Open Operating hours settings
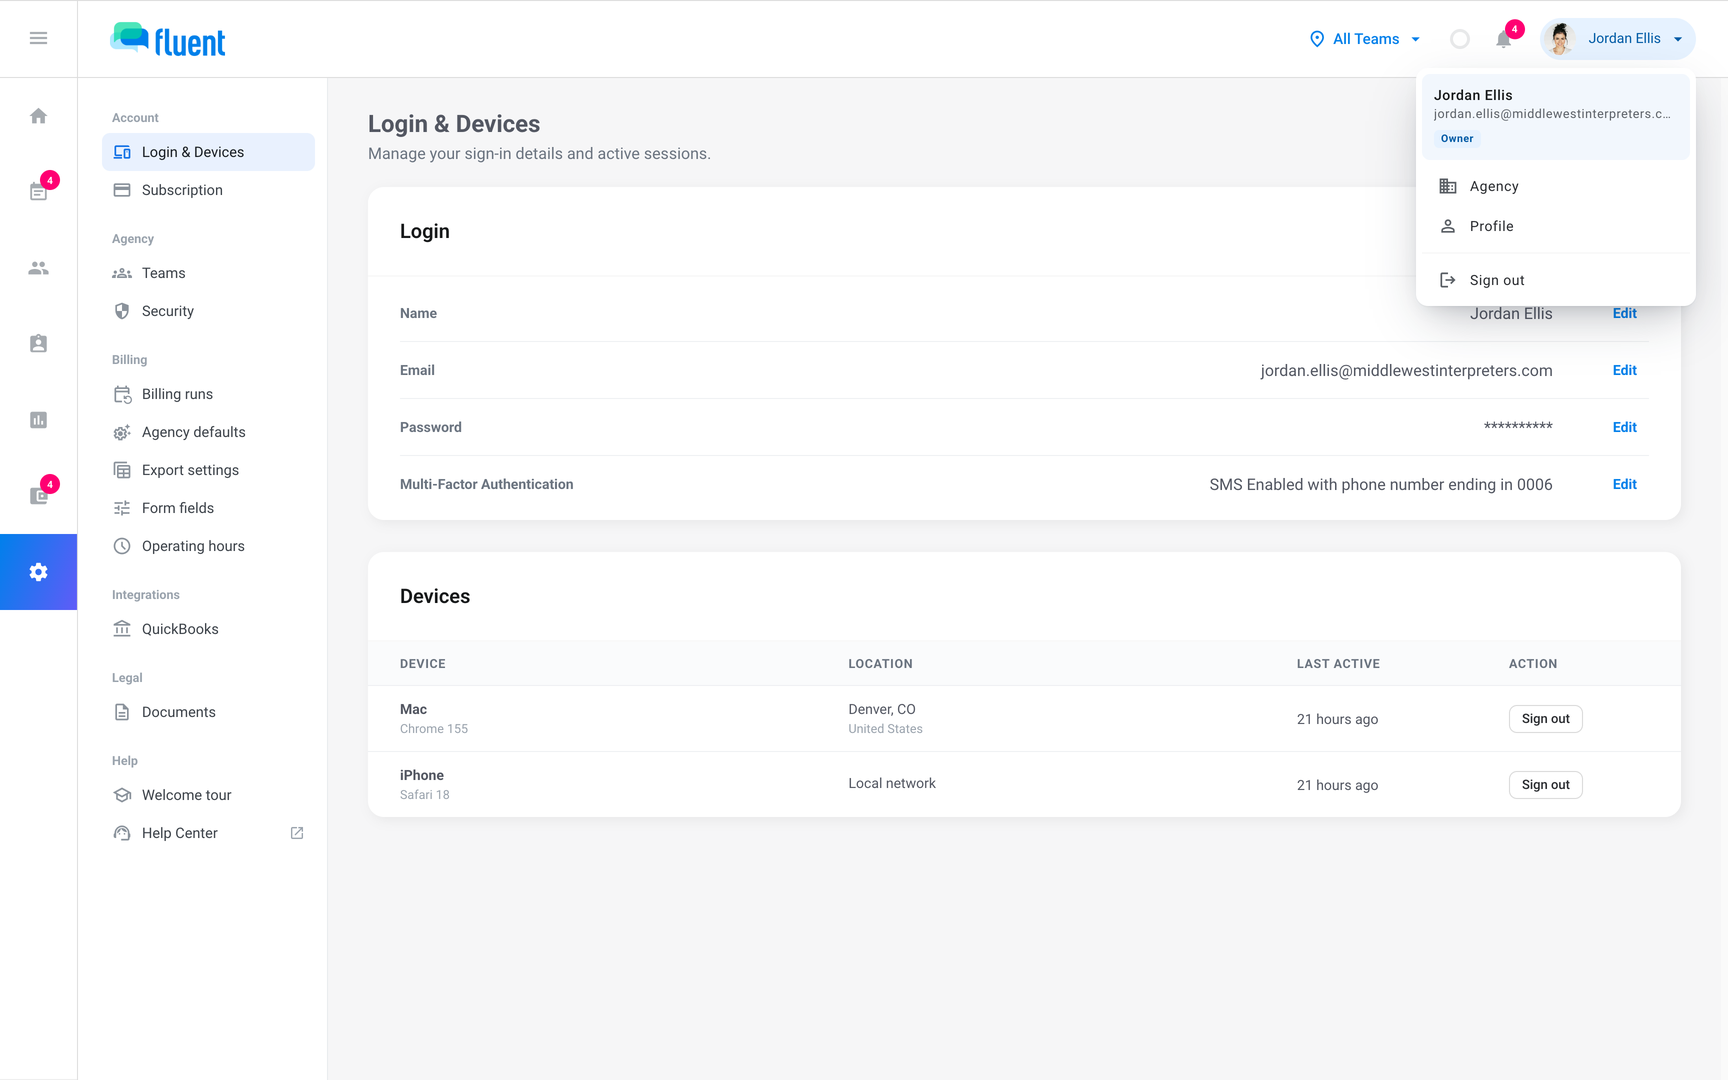 208,546
